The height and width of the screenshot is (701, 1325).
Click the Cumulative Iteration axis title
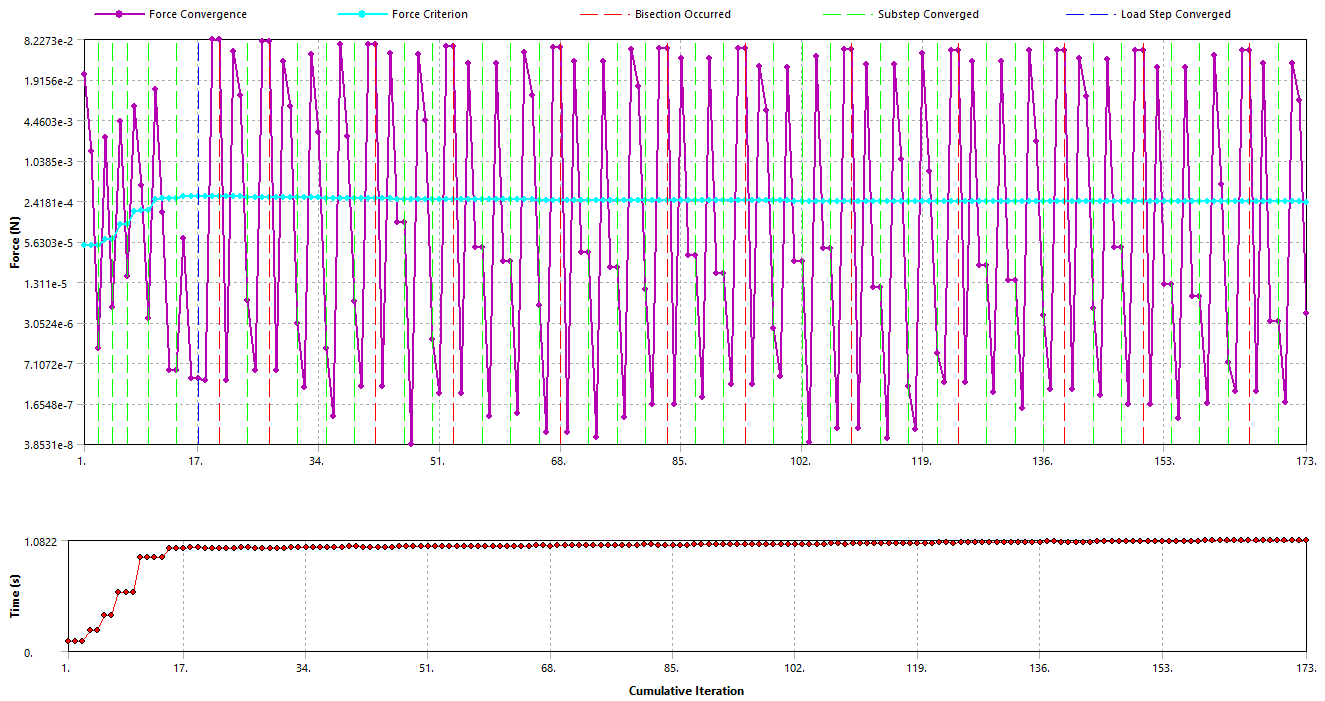click(x=686, y=691)
